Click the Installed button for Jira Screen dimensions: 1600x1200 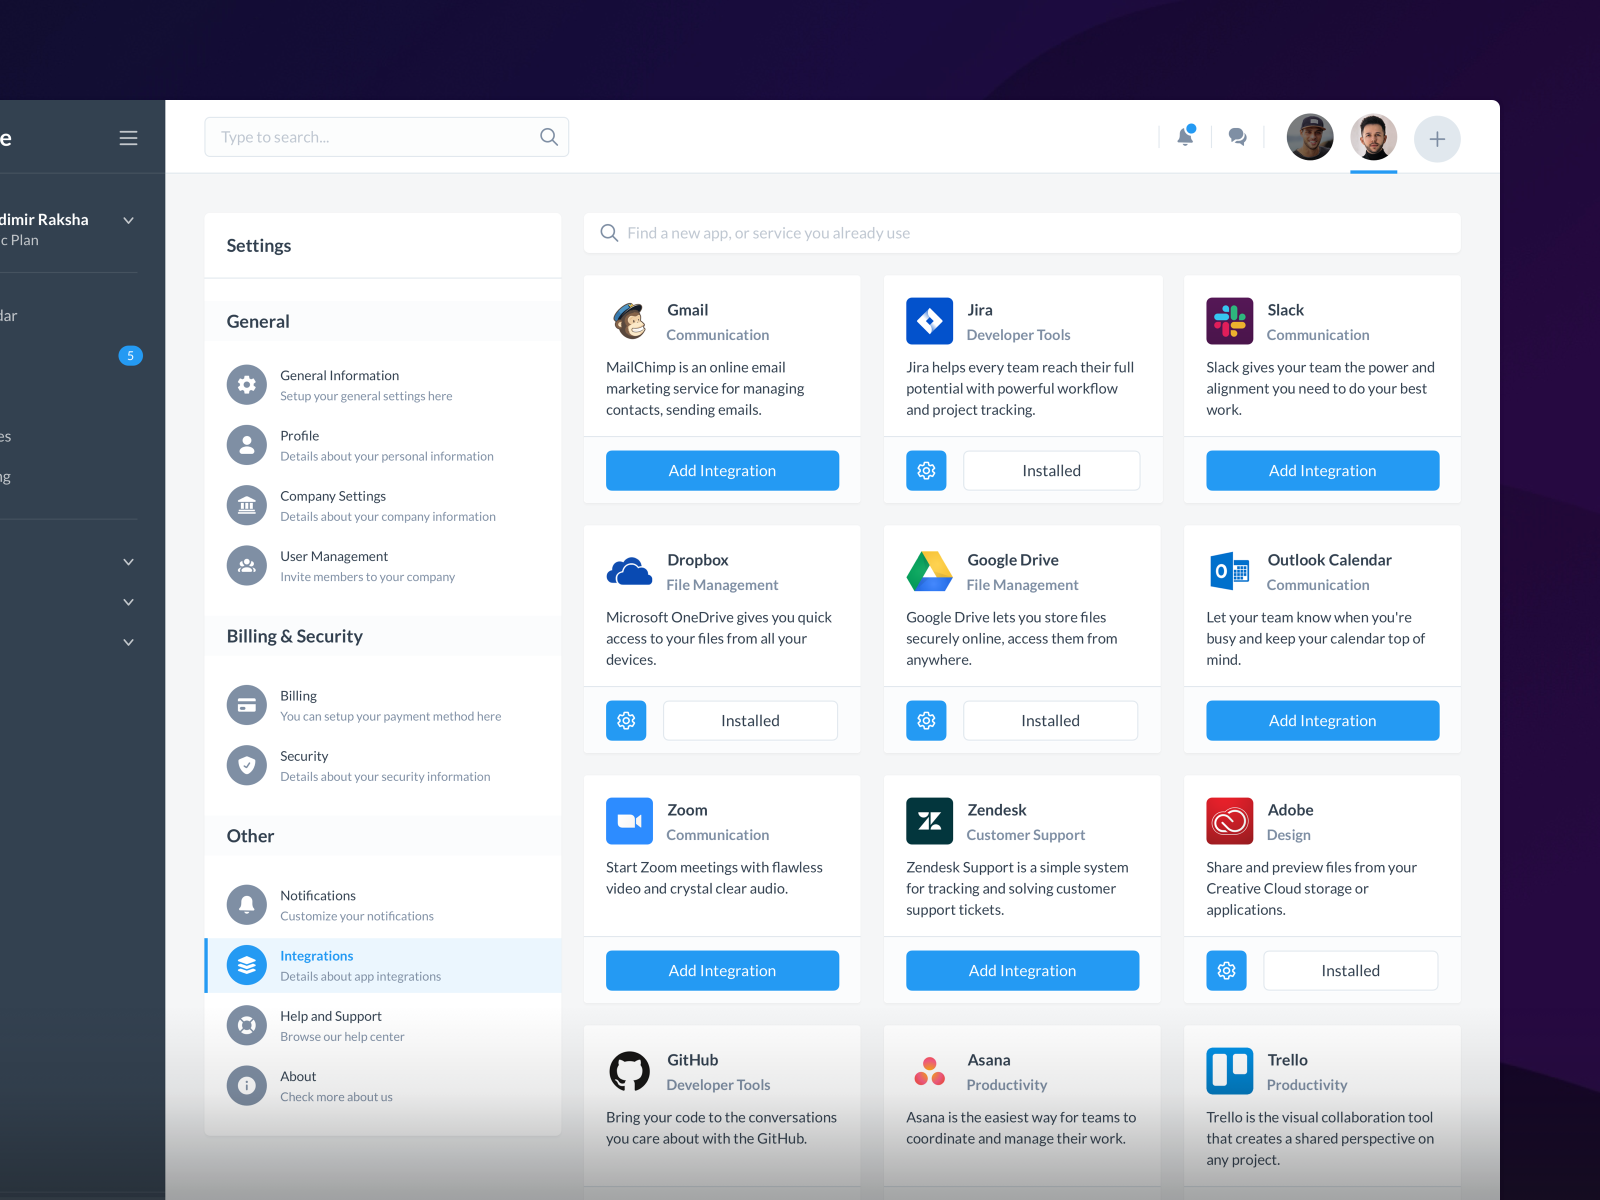tap(1051, 470)
